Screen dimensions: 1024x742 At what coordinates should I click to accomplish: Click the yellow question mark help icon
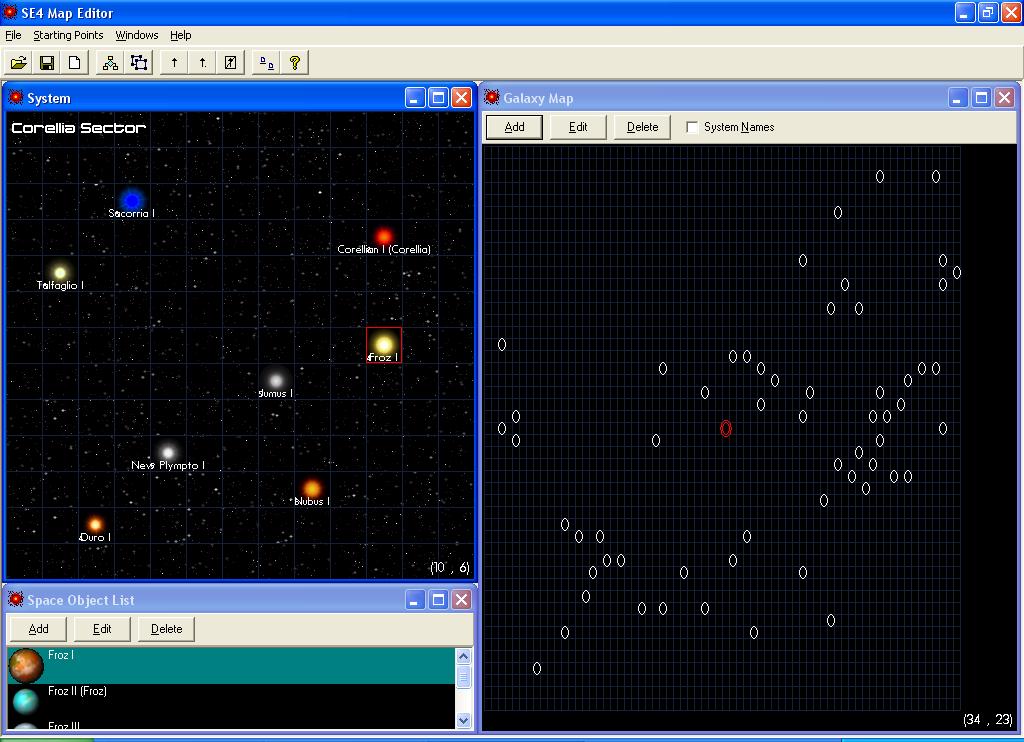point(295,63)
